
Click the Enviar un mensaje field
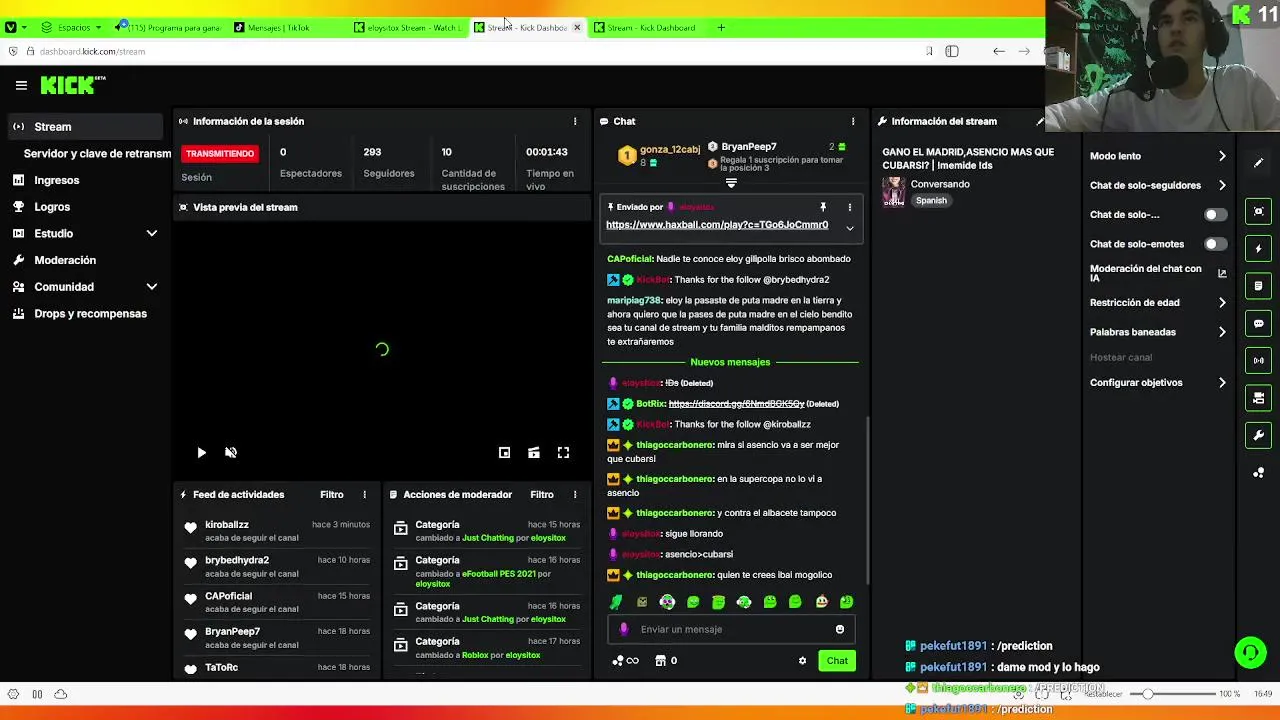pyautogui.click(x=730, y=629)
